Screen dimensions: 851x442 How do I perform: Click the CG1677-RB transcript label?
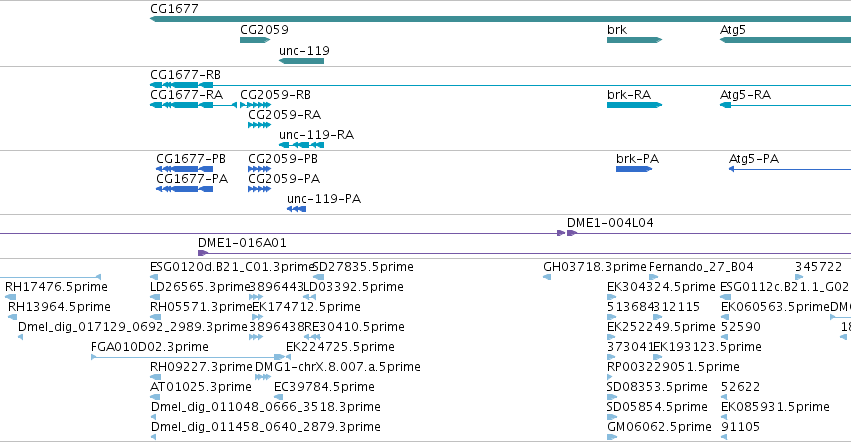point(185,74)
